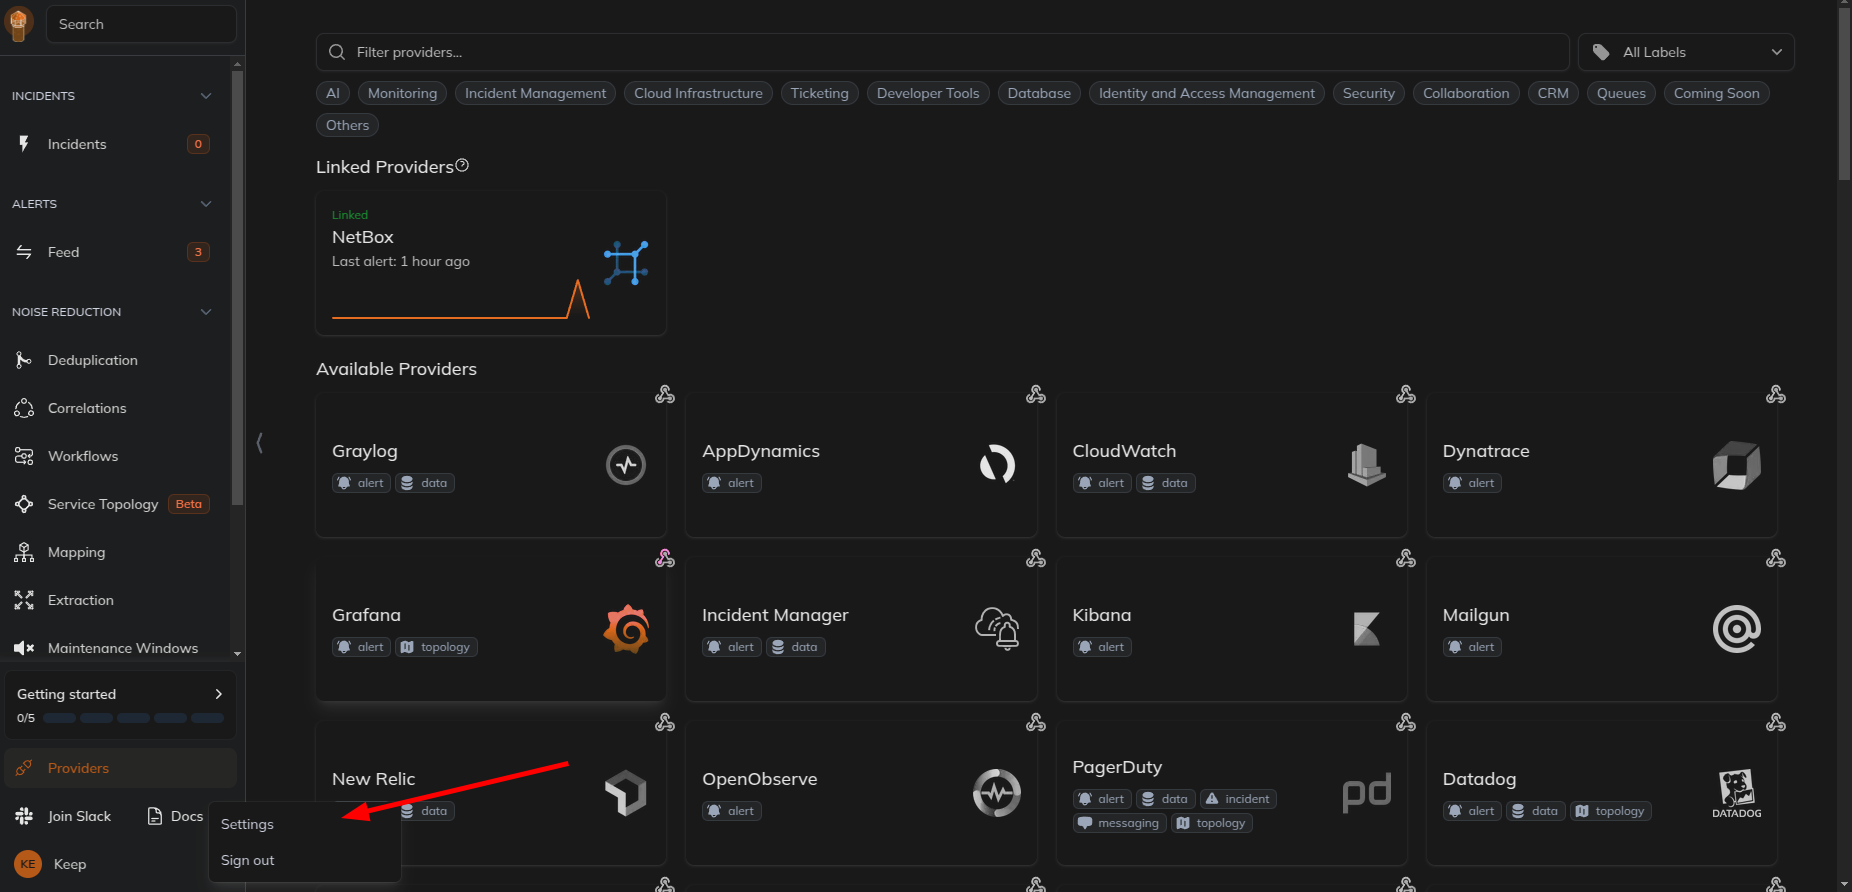Toggle Identity and Access Management filter

click(1207, 93)
